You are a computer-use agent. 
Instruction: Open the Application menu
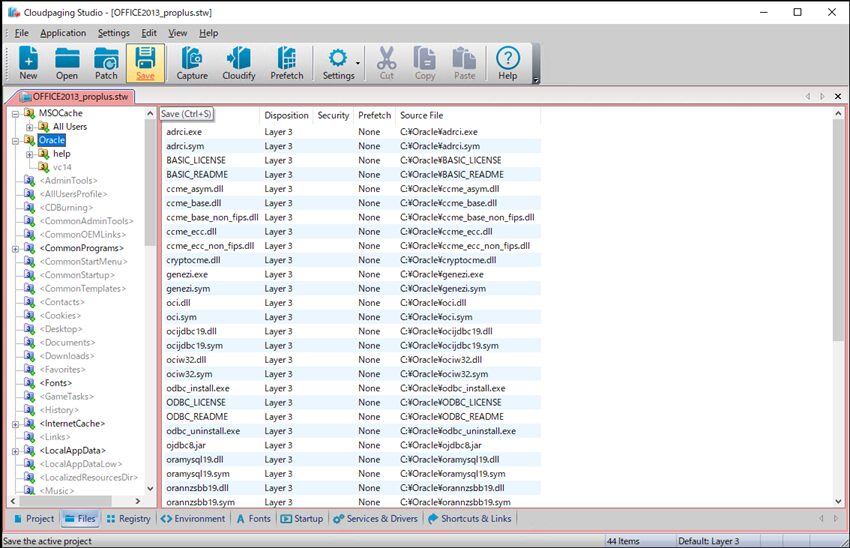(63, 33)
